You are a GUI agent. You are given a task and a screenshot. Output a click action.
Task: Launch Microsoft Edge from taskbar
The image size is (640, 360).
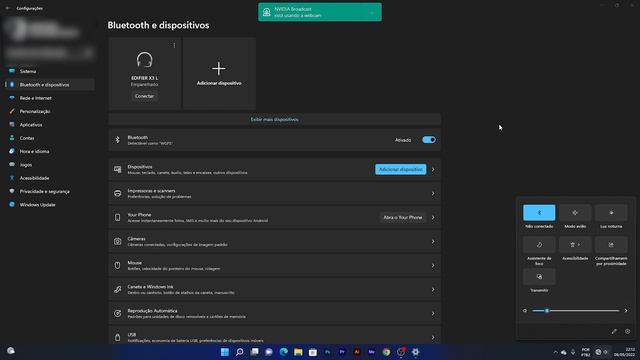[284, 352]
